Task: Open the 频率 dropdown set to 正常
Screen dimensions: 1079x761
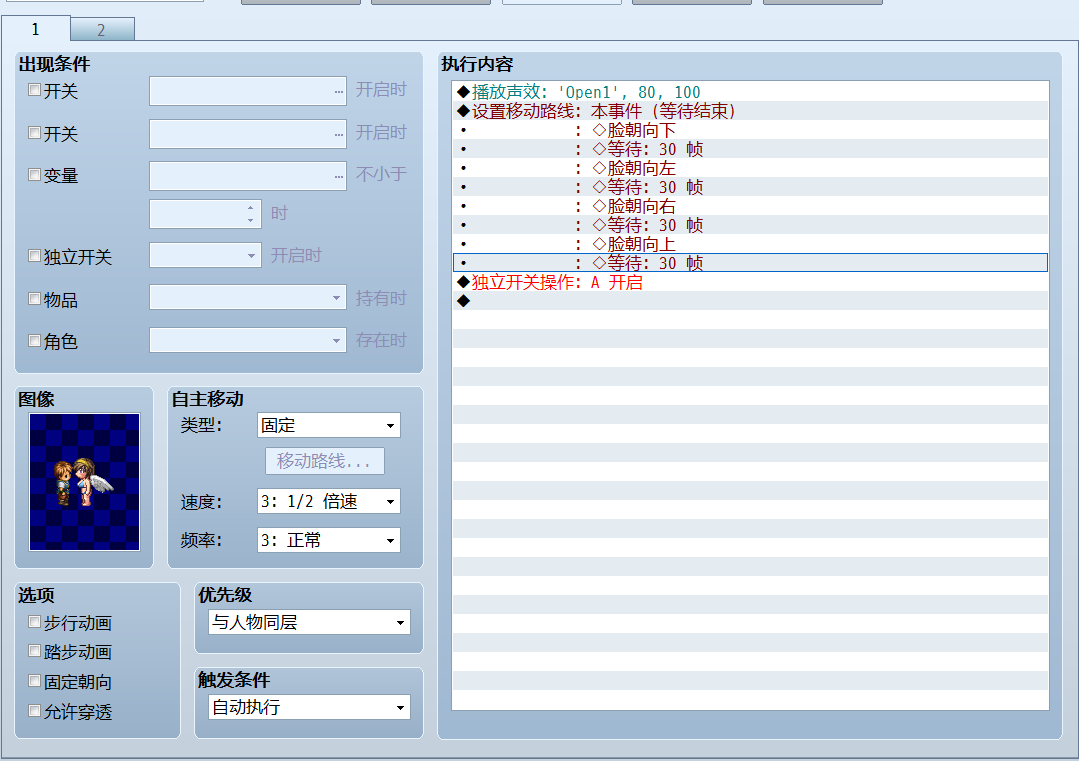Action: coord(328,540)
